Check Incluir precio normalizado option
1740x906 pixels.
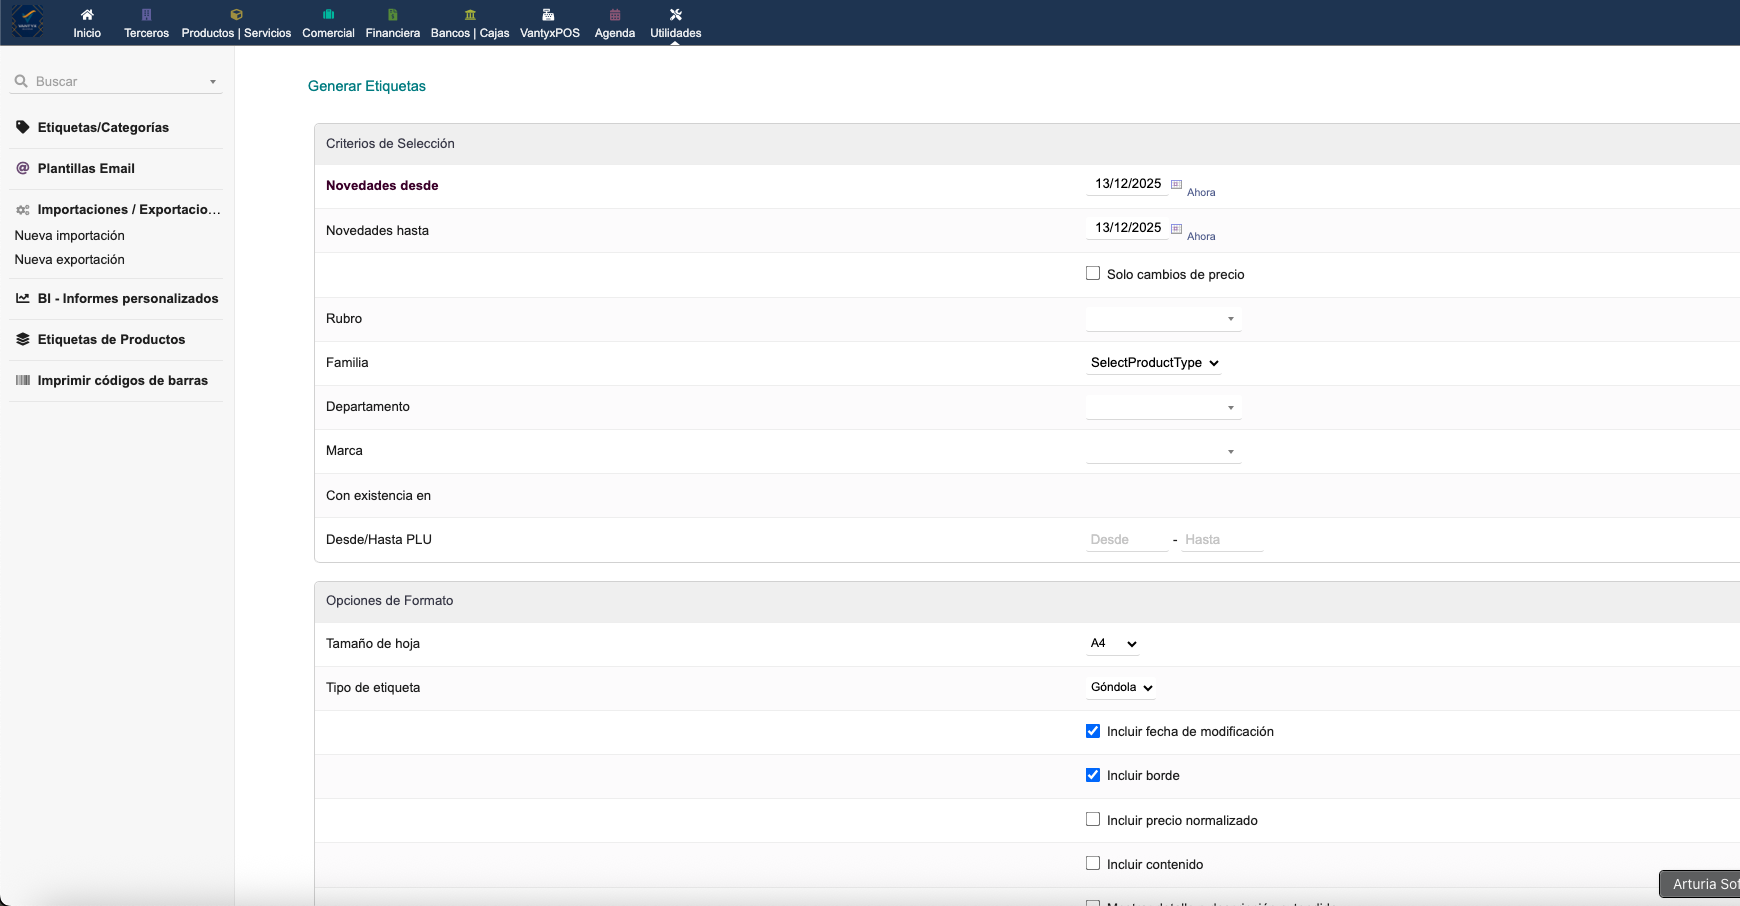pos(1093,820)
